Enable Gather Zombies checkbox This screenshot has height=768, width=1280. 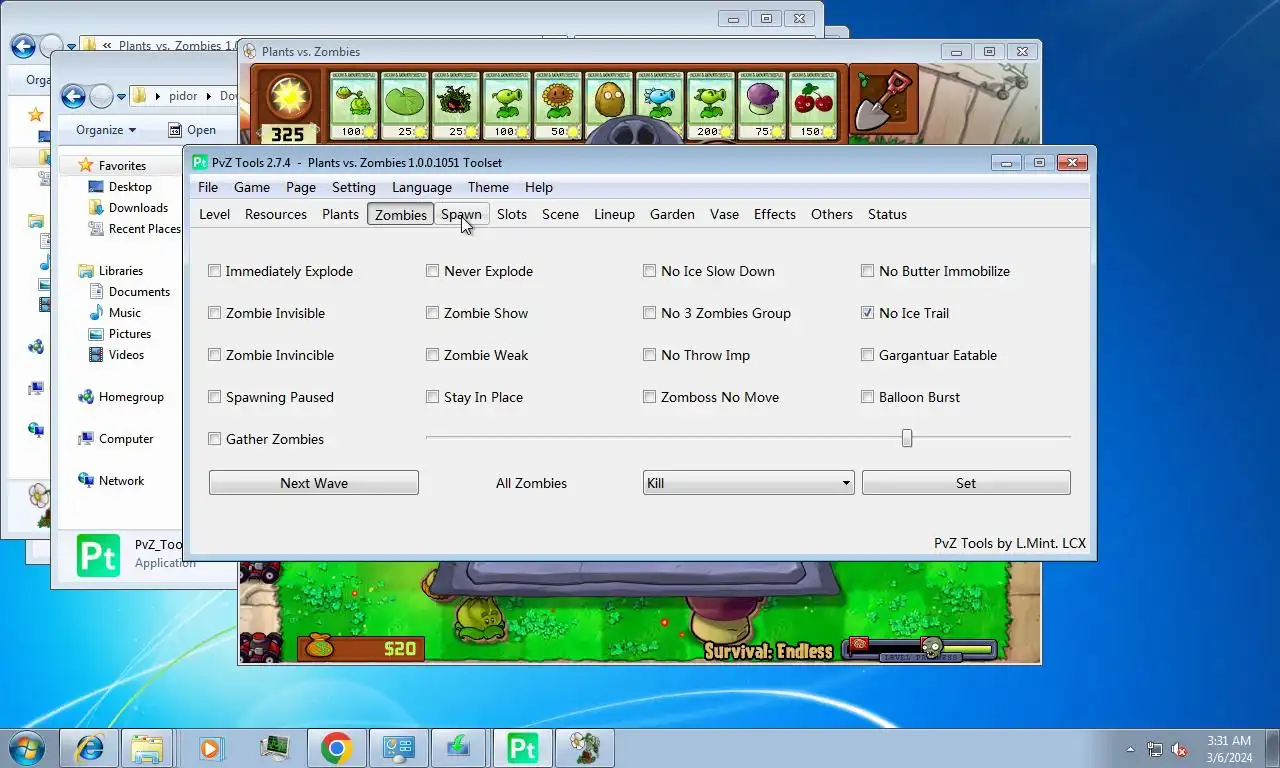click(x=214, y=439)
